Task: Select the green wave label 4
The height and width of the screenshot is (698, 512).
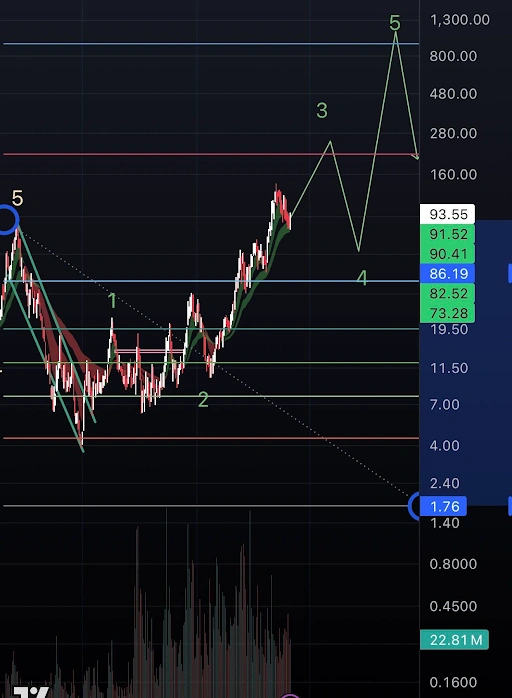Action: [x=362, y=278]
